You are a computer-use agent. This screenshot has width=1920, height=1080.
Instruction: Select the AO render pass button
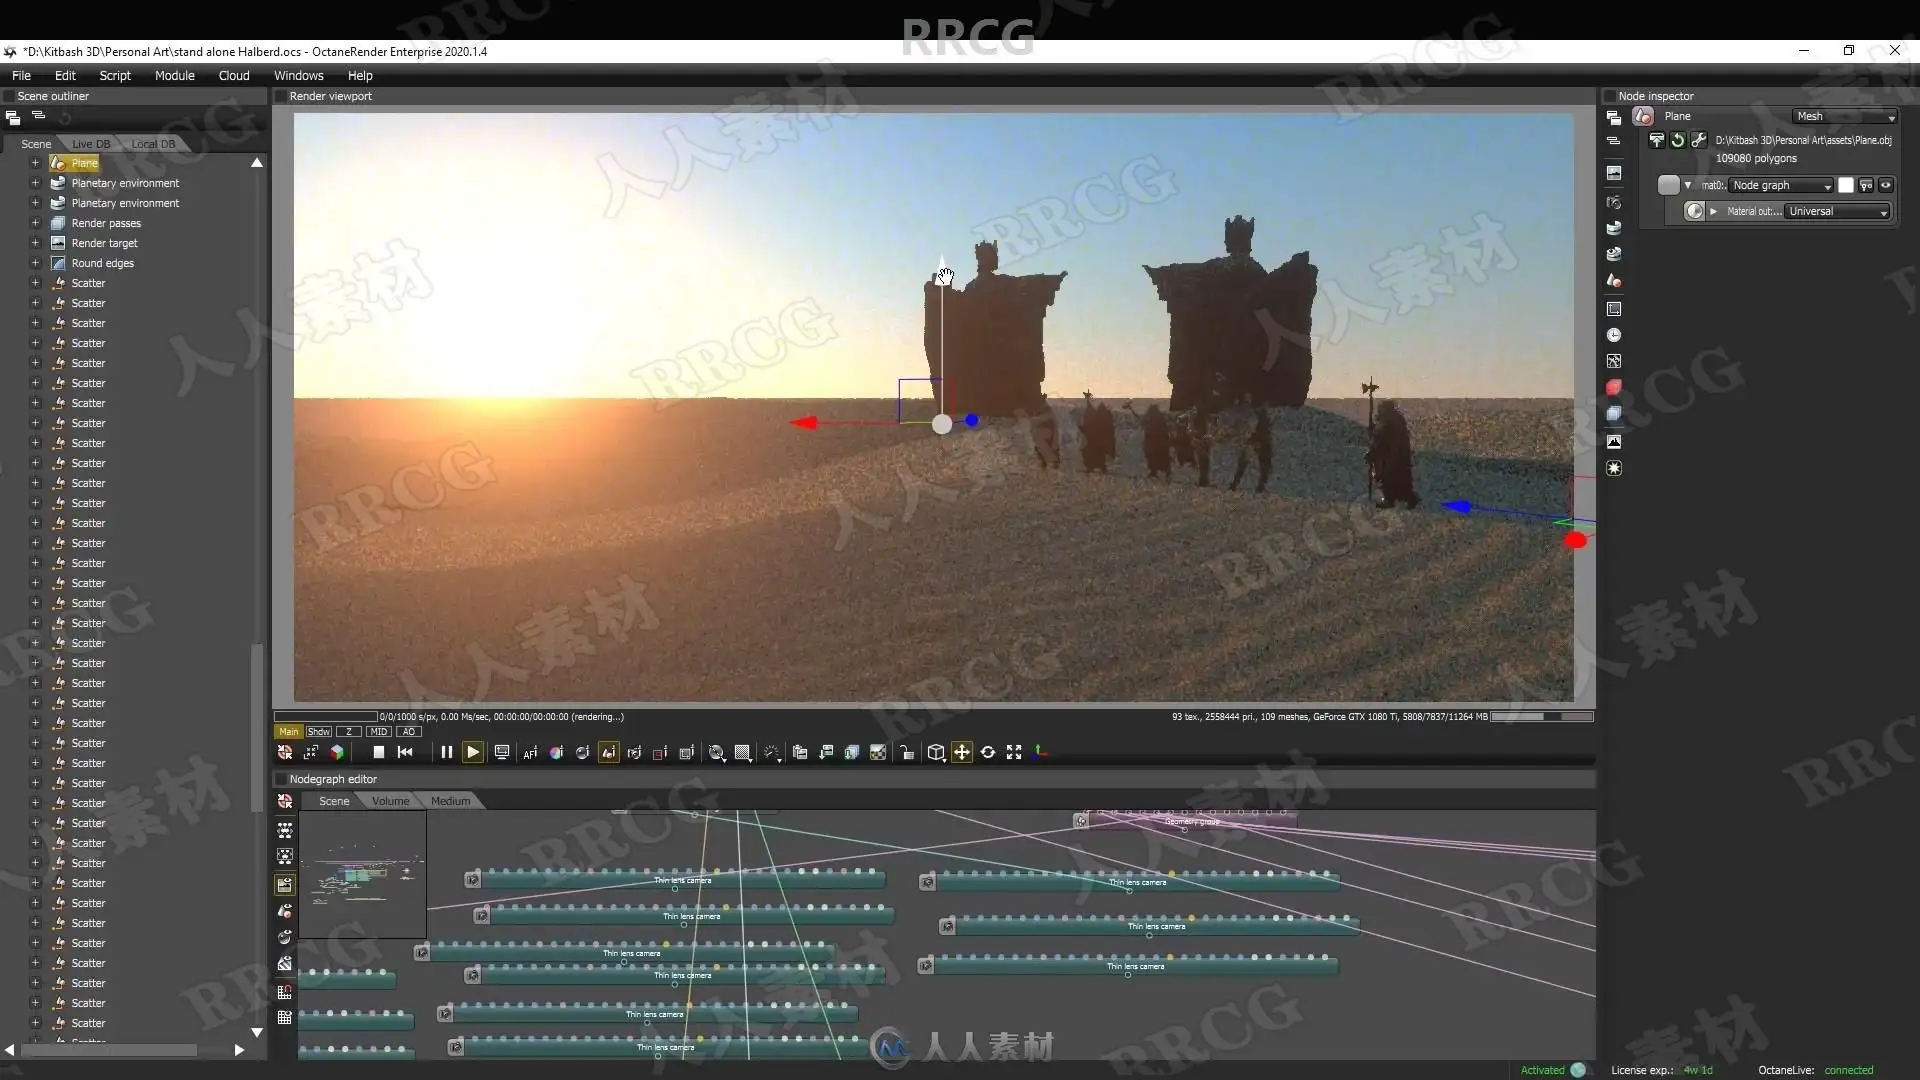click(x=408, y=731)
